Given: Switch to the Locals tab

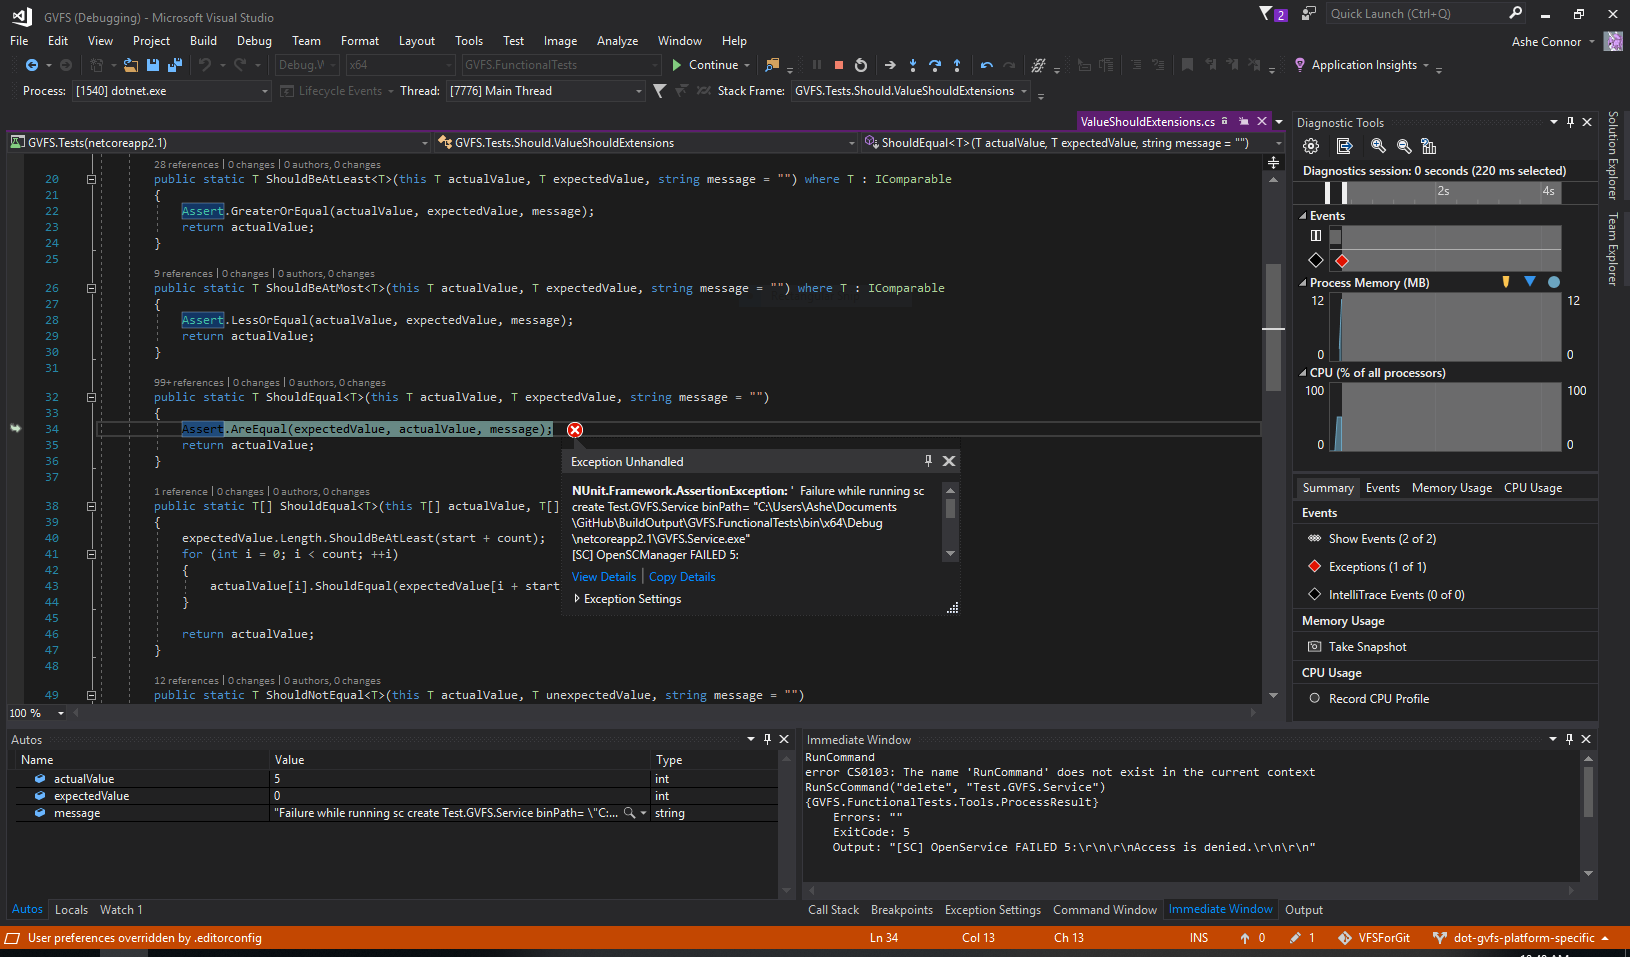Looking at the screenshot, I should (71, 910).
